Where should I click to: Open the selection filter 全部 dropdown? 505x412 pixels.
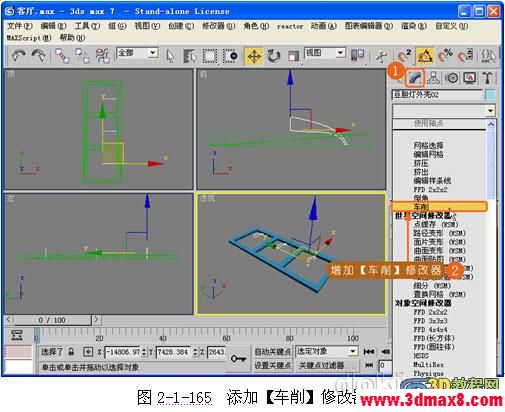[x=153, y=53]
